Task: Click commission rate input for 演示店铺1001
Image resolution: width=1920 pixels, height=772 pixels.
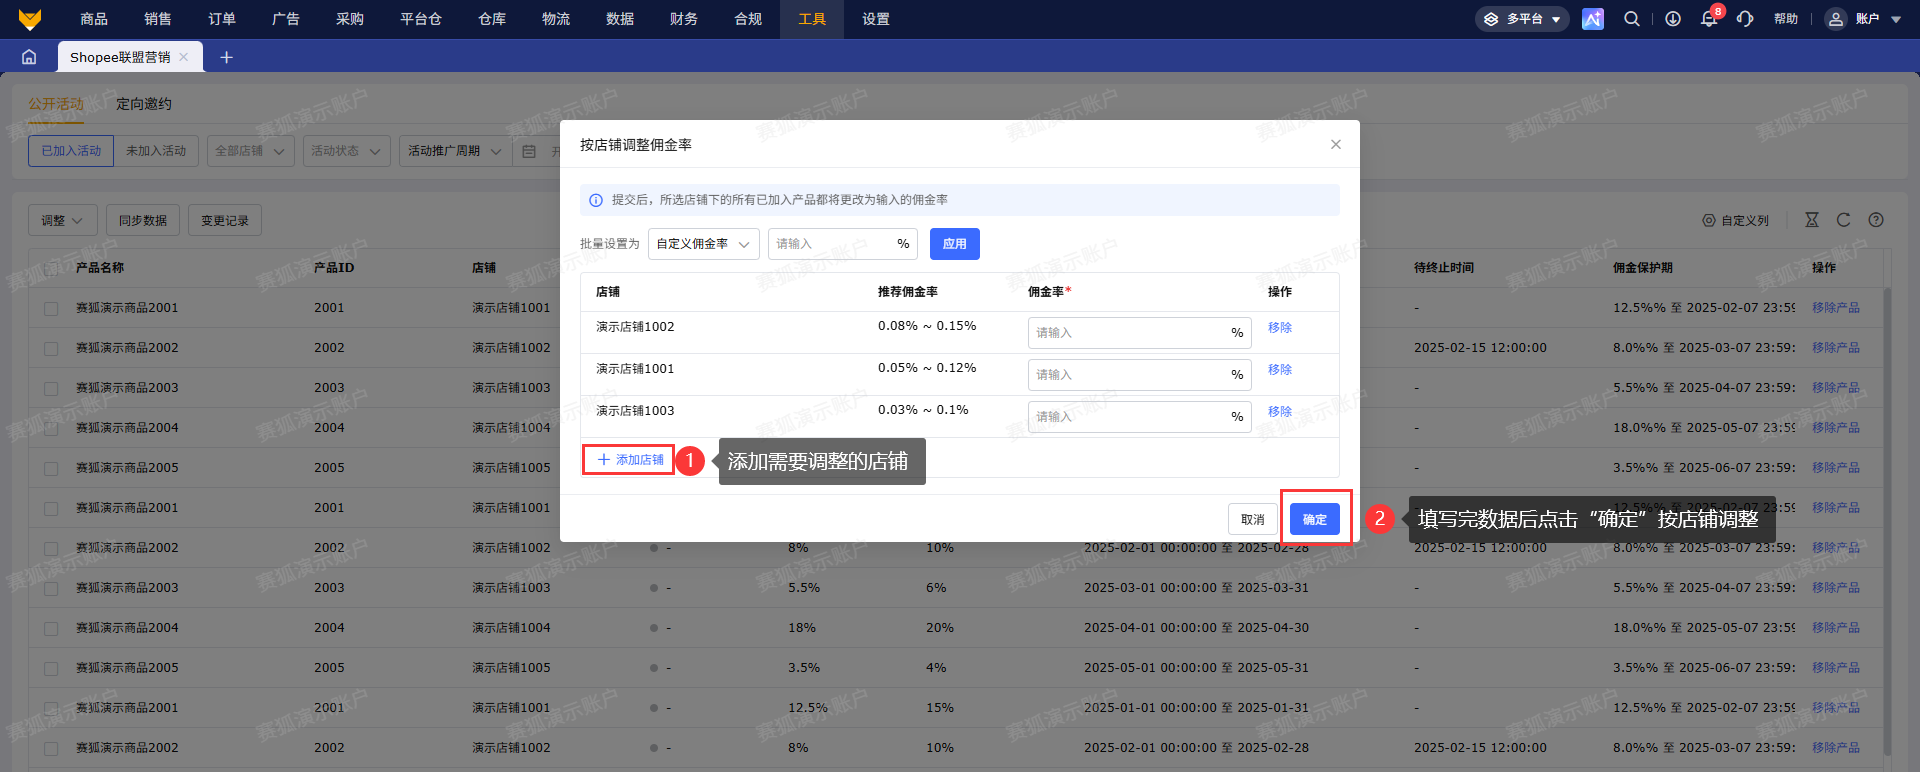Action: point(1140,375)
